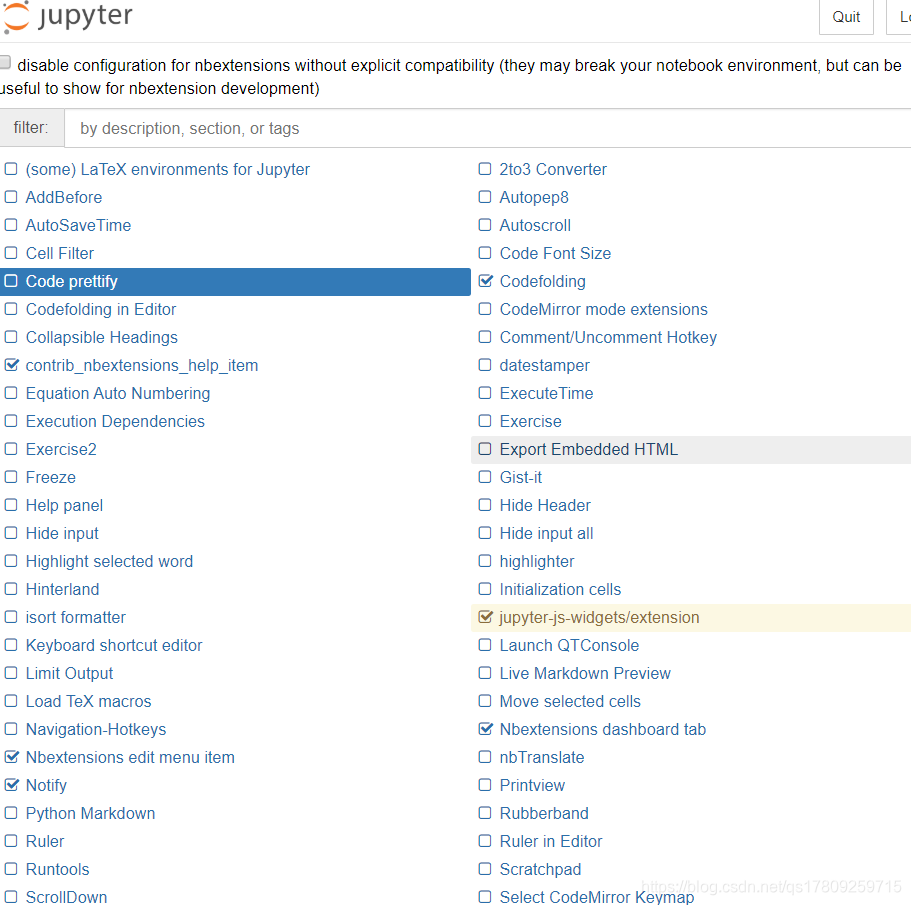
Task: Select the Hide Header extension
Action: pyautogui.click(x=545, y=505)
